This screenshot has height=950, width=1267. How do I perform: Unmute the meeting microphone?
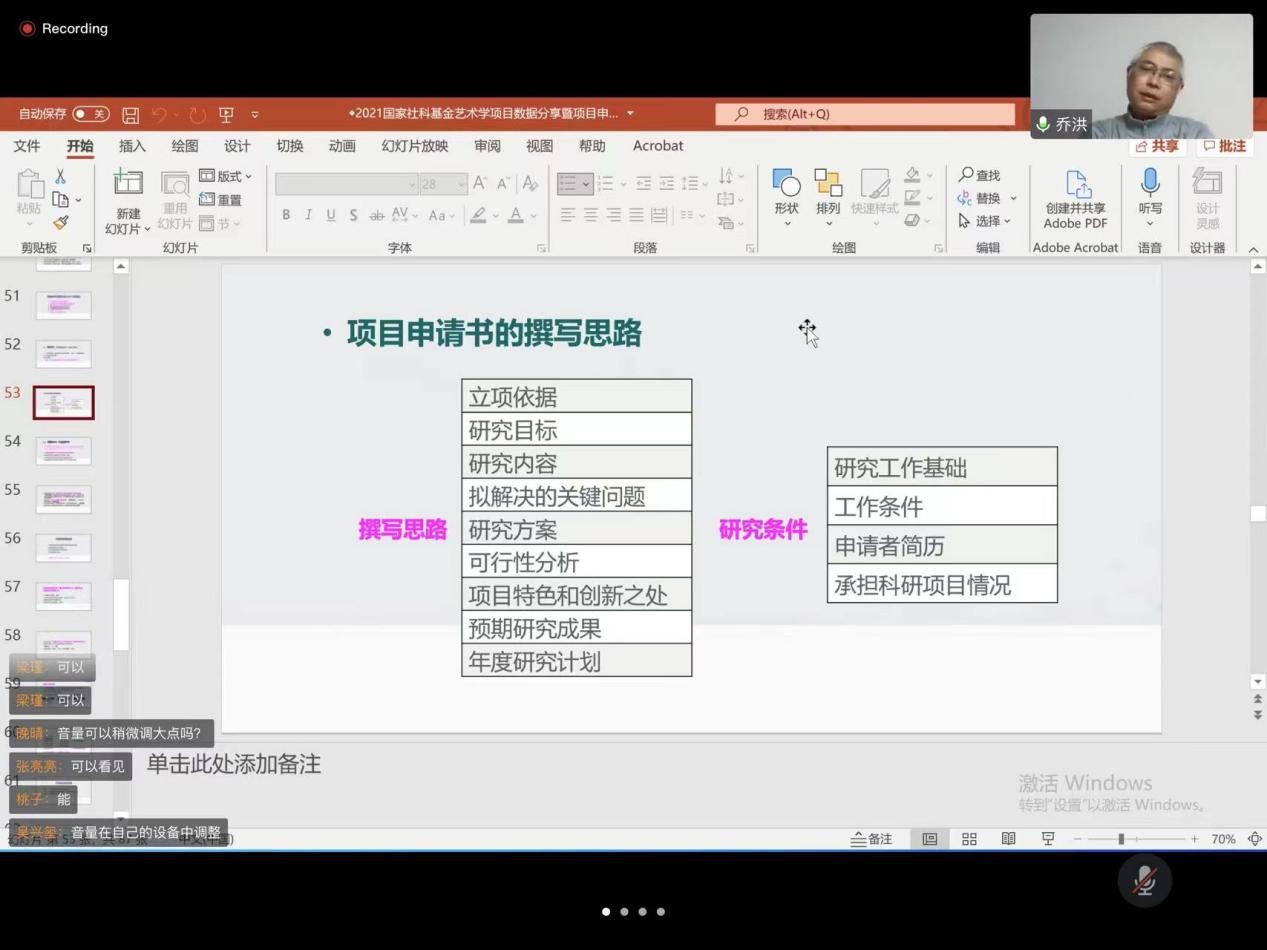pyautogui.click(x=1145, y=881)
